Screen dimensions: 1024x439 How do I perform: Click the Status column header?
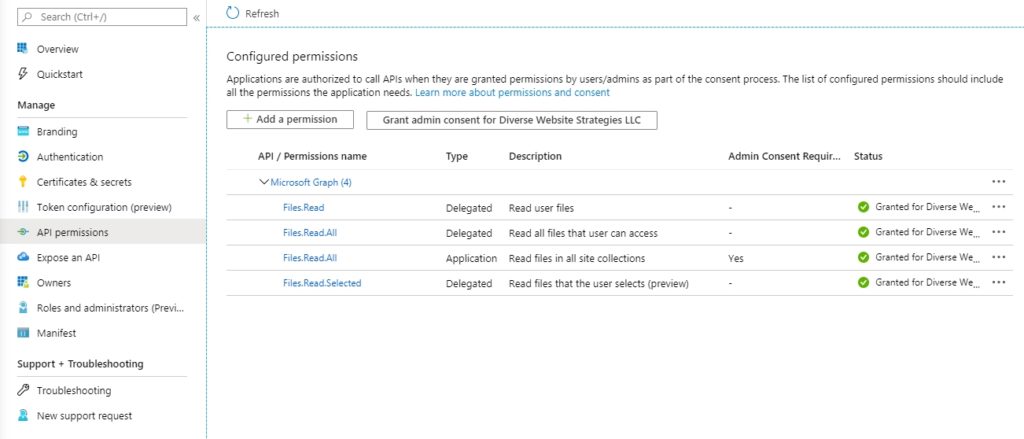pos(868,156)
